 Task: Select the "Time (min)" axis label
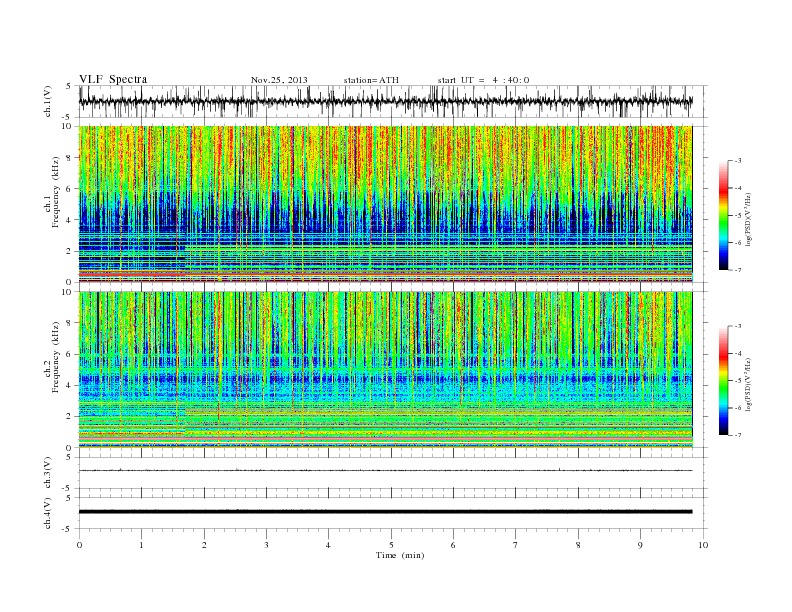(x=400, y=555)
